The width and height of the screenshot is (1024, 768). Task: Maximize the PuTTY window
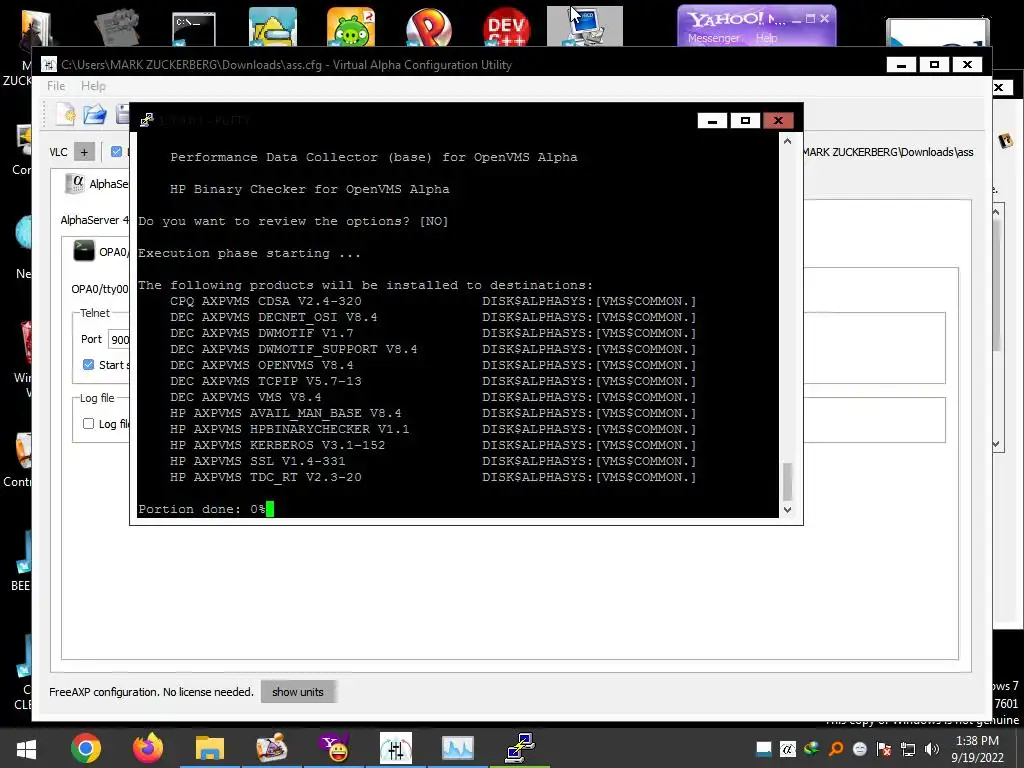[x=745, y=120]
